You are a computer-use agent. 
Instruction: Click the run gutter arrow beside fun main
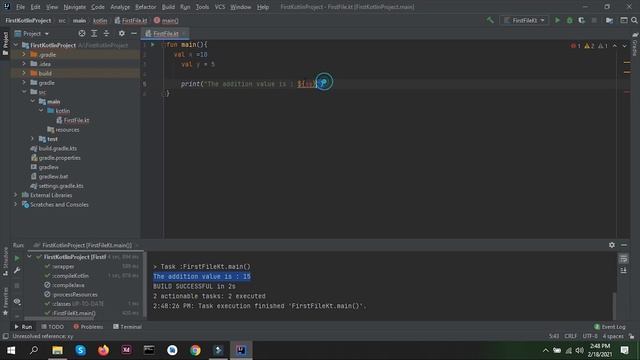[x=153, y=44]
